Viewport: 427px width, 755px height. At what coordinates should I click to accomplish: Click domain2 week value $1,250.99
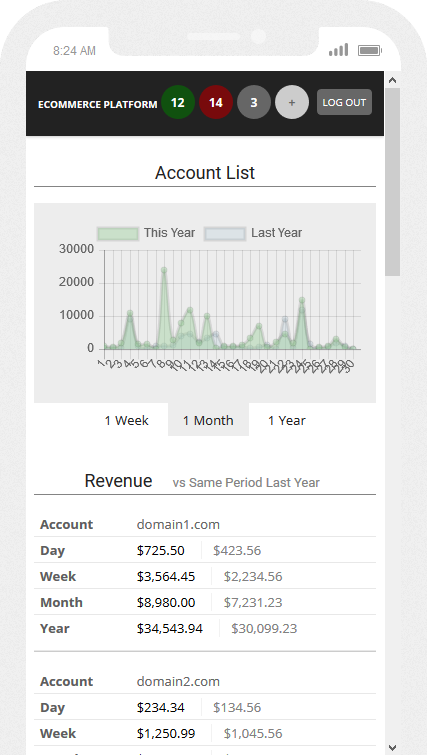click(166, 733)
